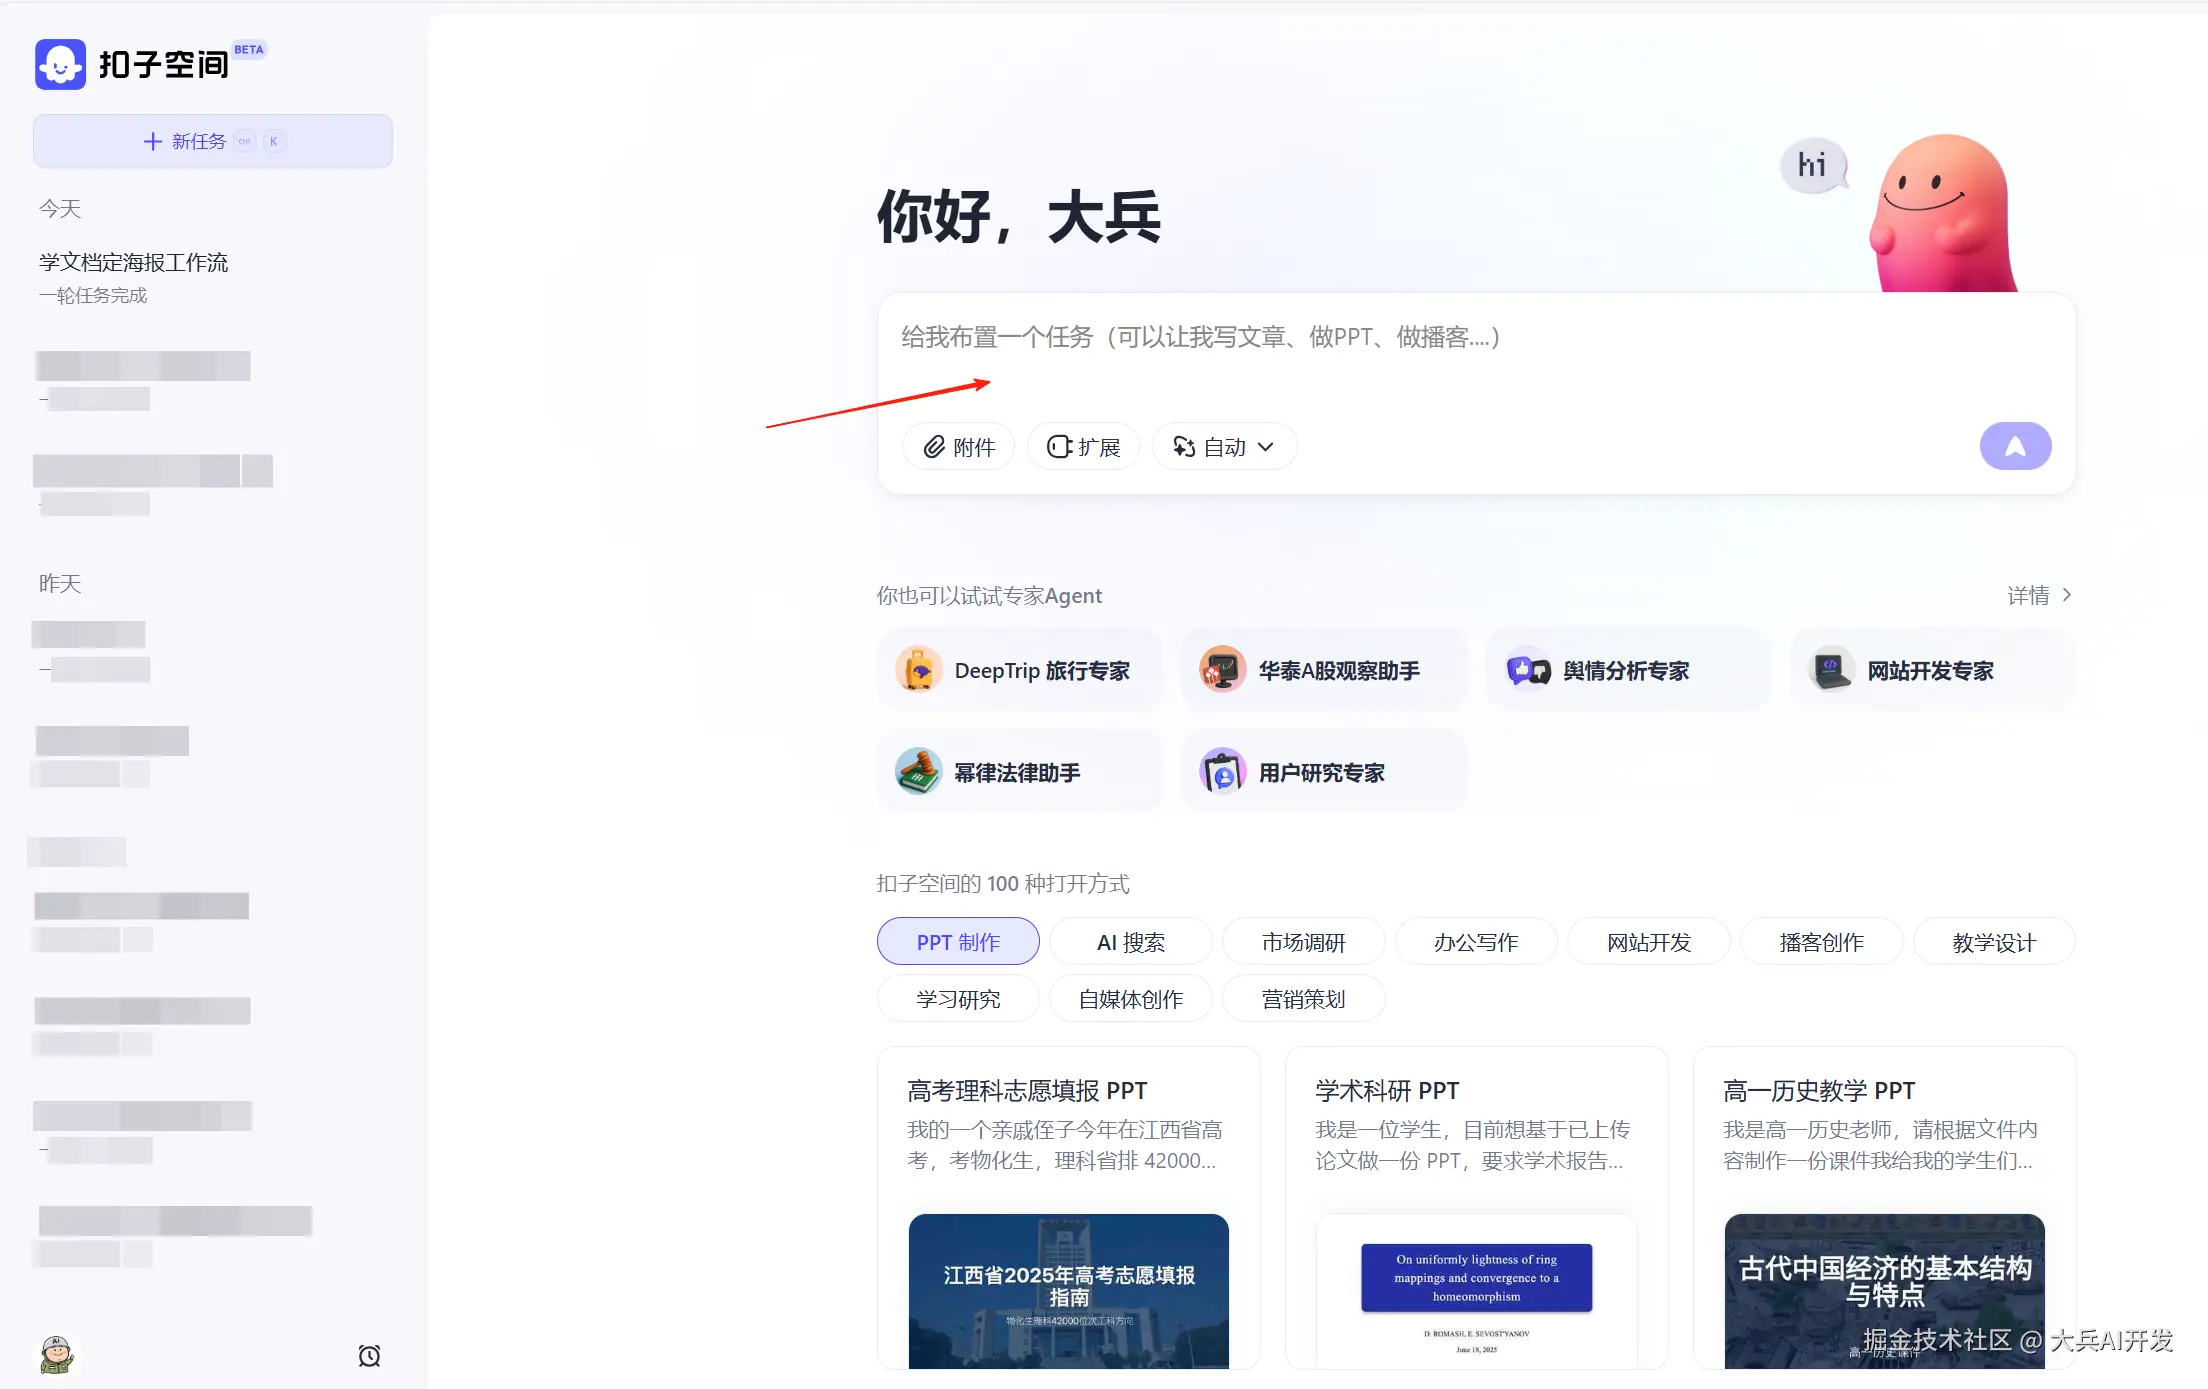Select the 舆情分析专家 agent

coord(1627,671)
